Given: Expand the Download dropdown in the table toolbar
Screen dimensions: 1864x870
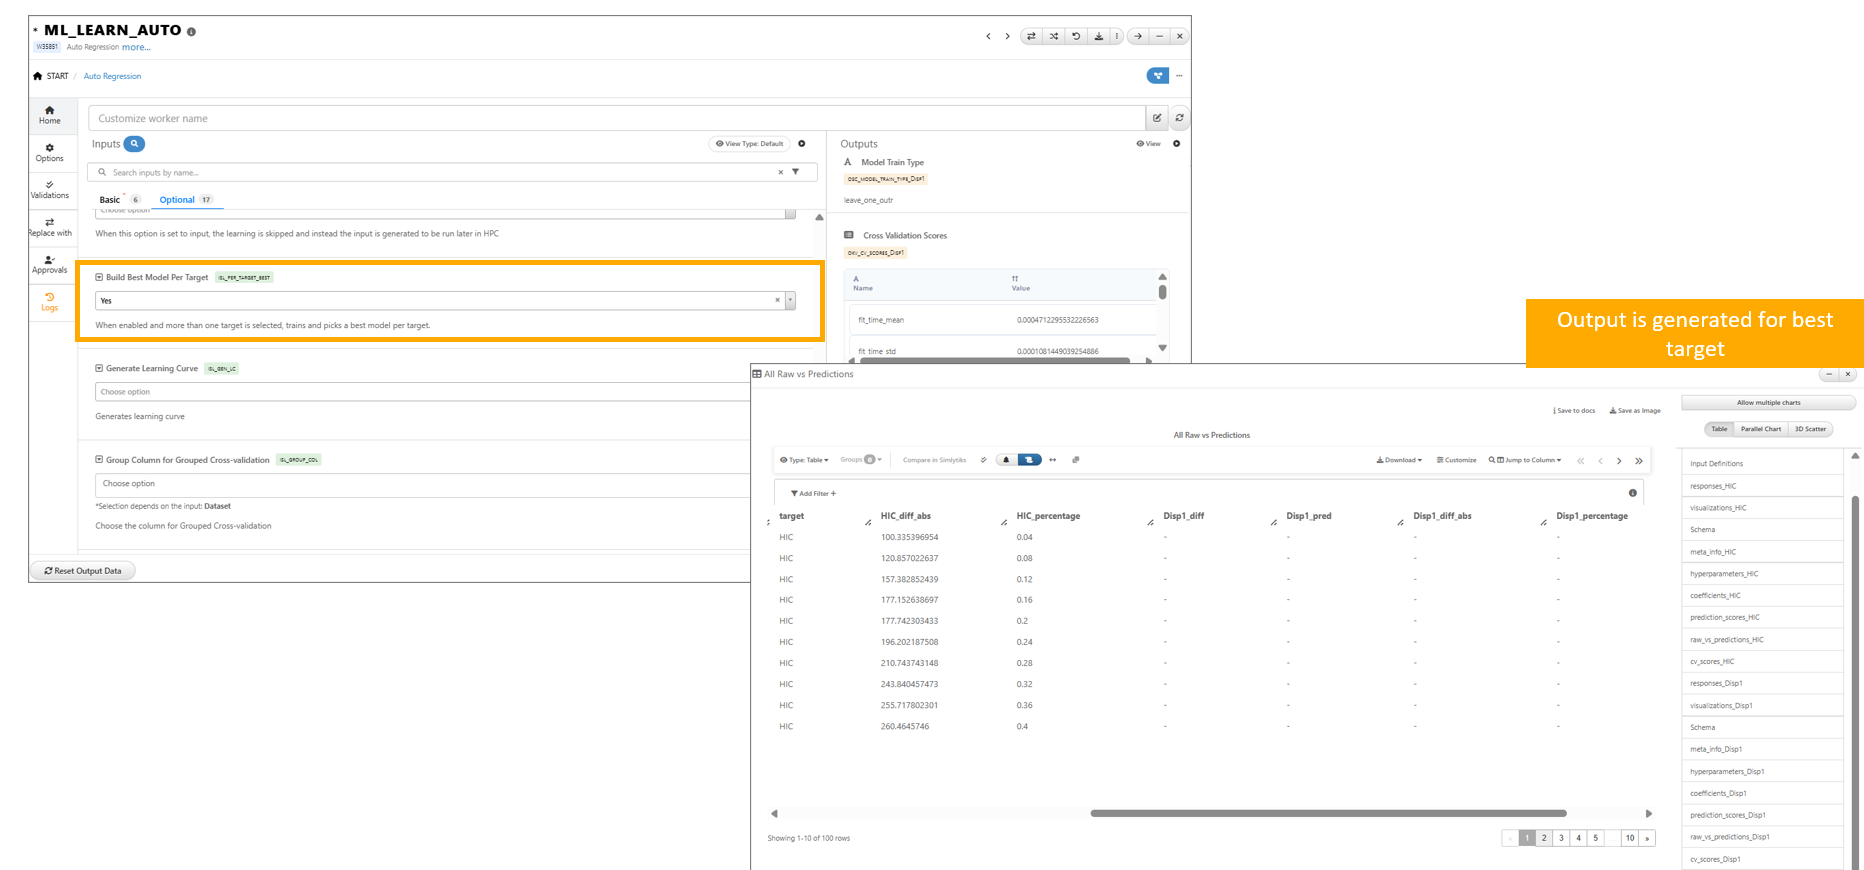Looking at the screenshot, I should click(x=1399, y=460).
